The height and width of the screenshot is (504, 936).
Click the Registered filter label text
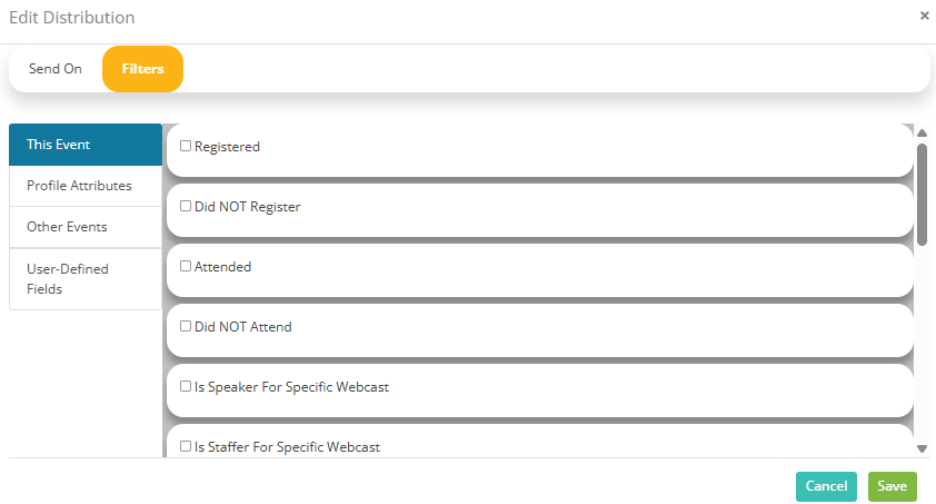[x=227, y=147]
